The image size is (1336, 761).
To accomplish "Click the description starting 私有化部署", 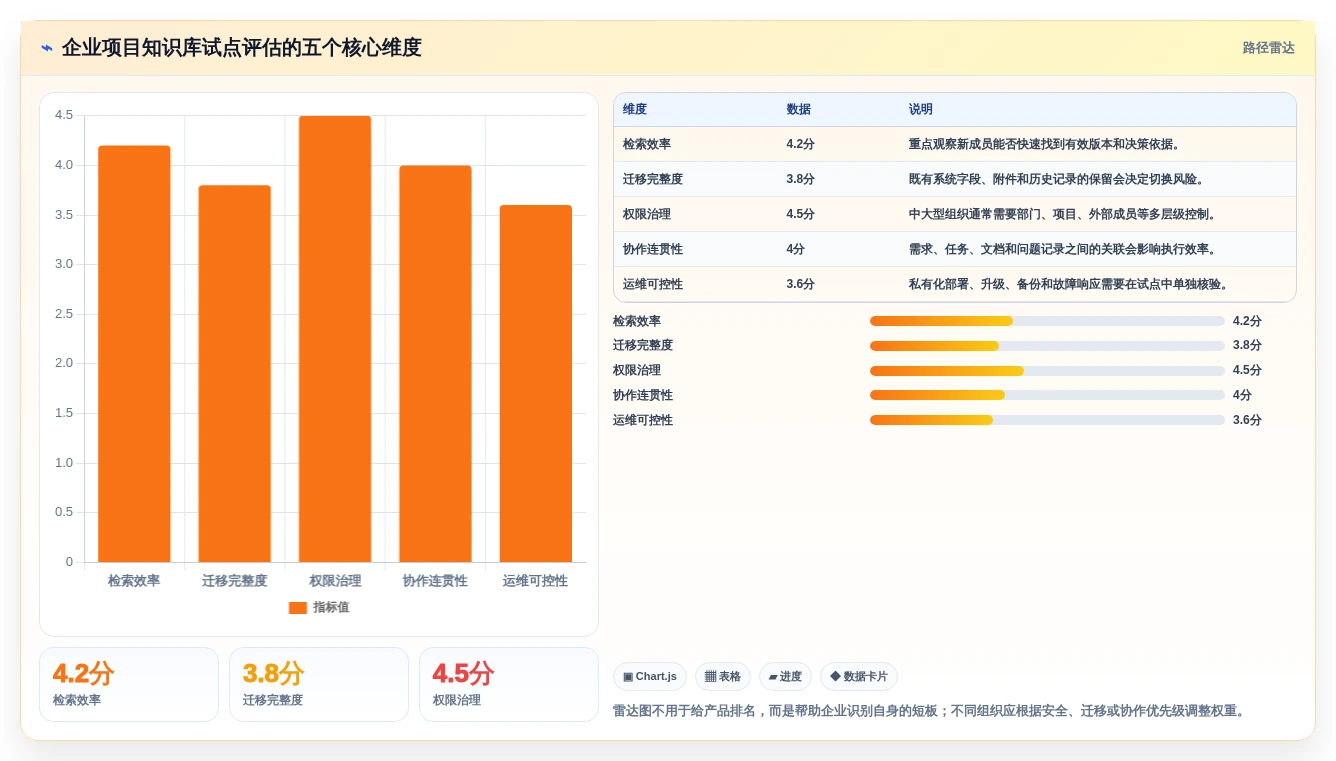I will tap(1069, 284).
